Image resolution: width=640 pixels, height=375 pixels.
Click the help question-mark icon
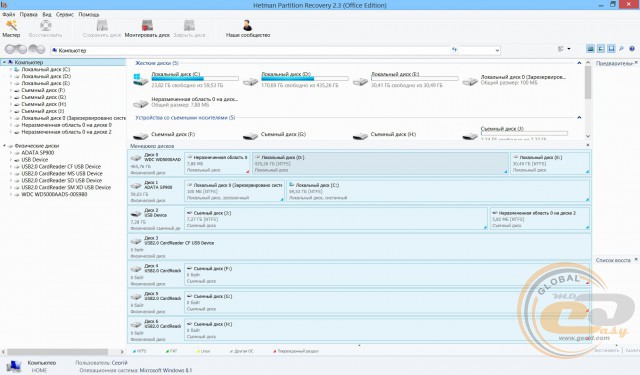point(632,49)
